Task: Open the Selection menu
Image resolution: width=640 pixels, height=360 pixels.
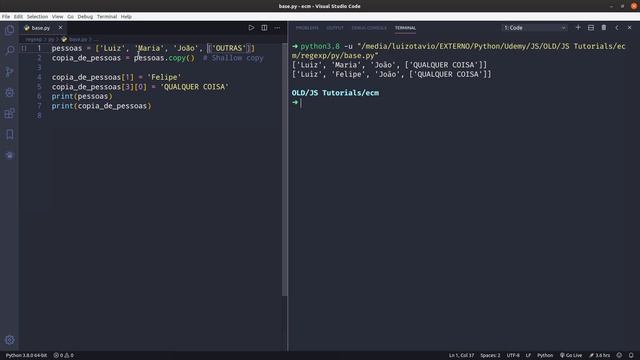Action: click(37, 17)
